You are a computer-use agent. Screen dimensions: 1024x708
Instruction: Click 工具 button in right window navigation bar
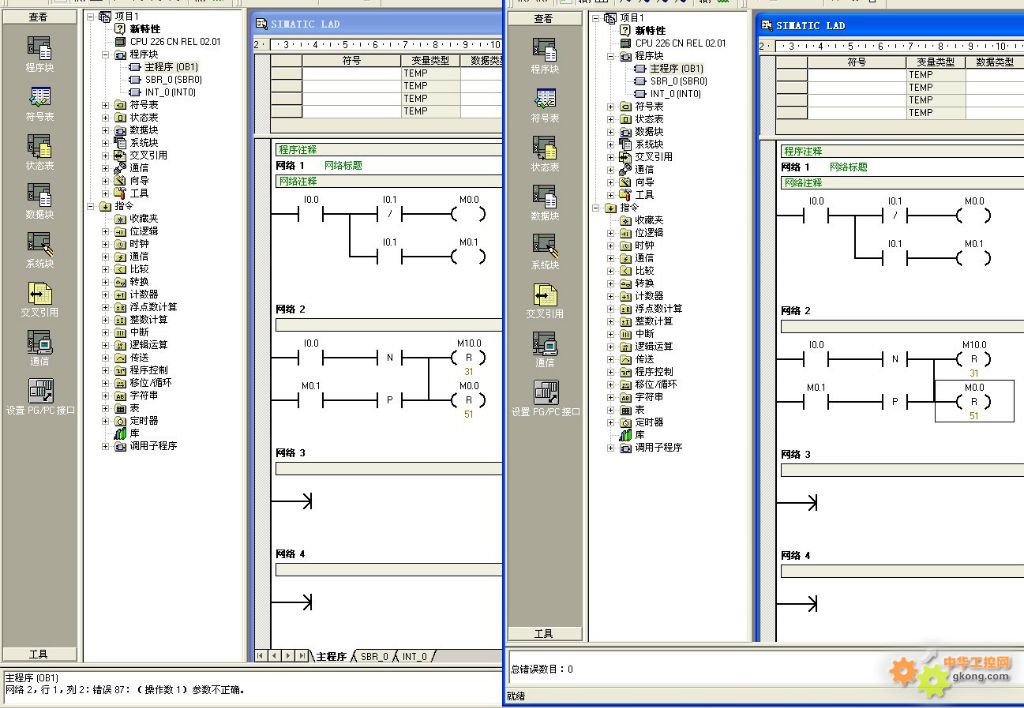544,634
